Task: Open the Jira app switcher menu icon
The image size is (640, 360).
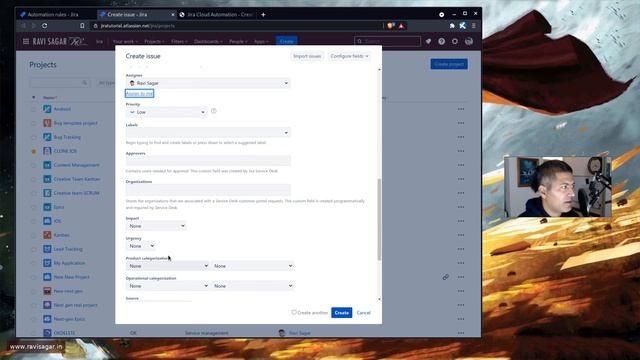Action: click(26, 41)
